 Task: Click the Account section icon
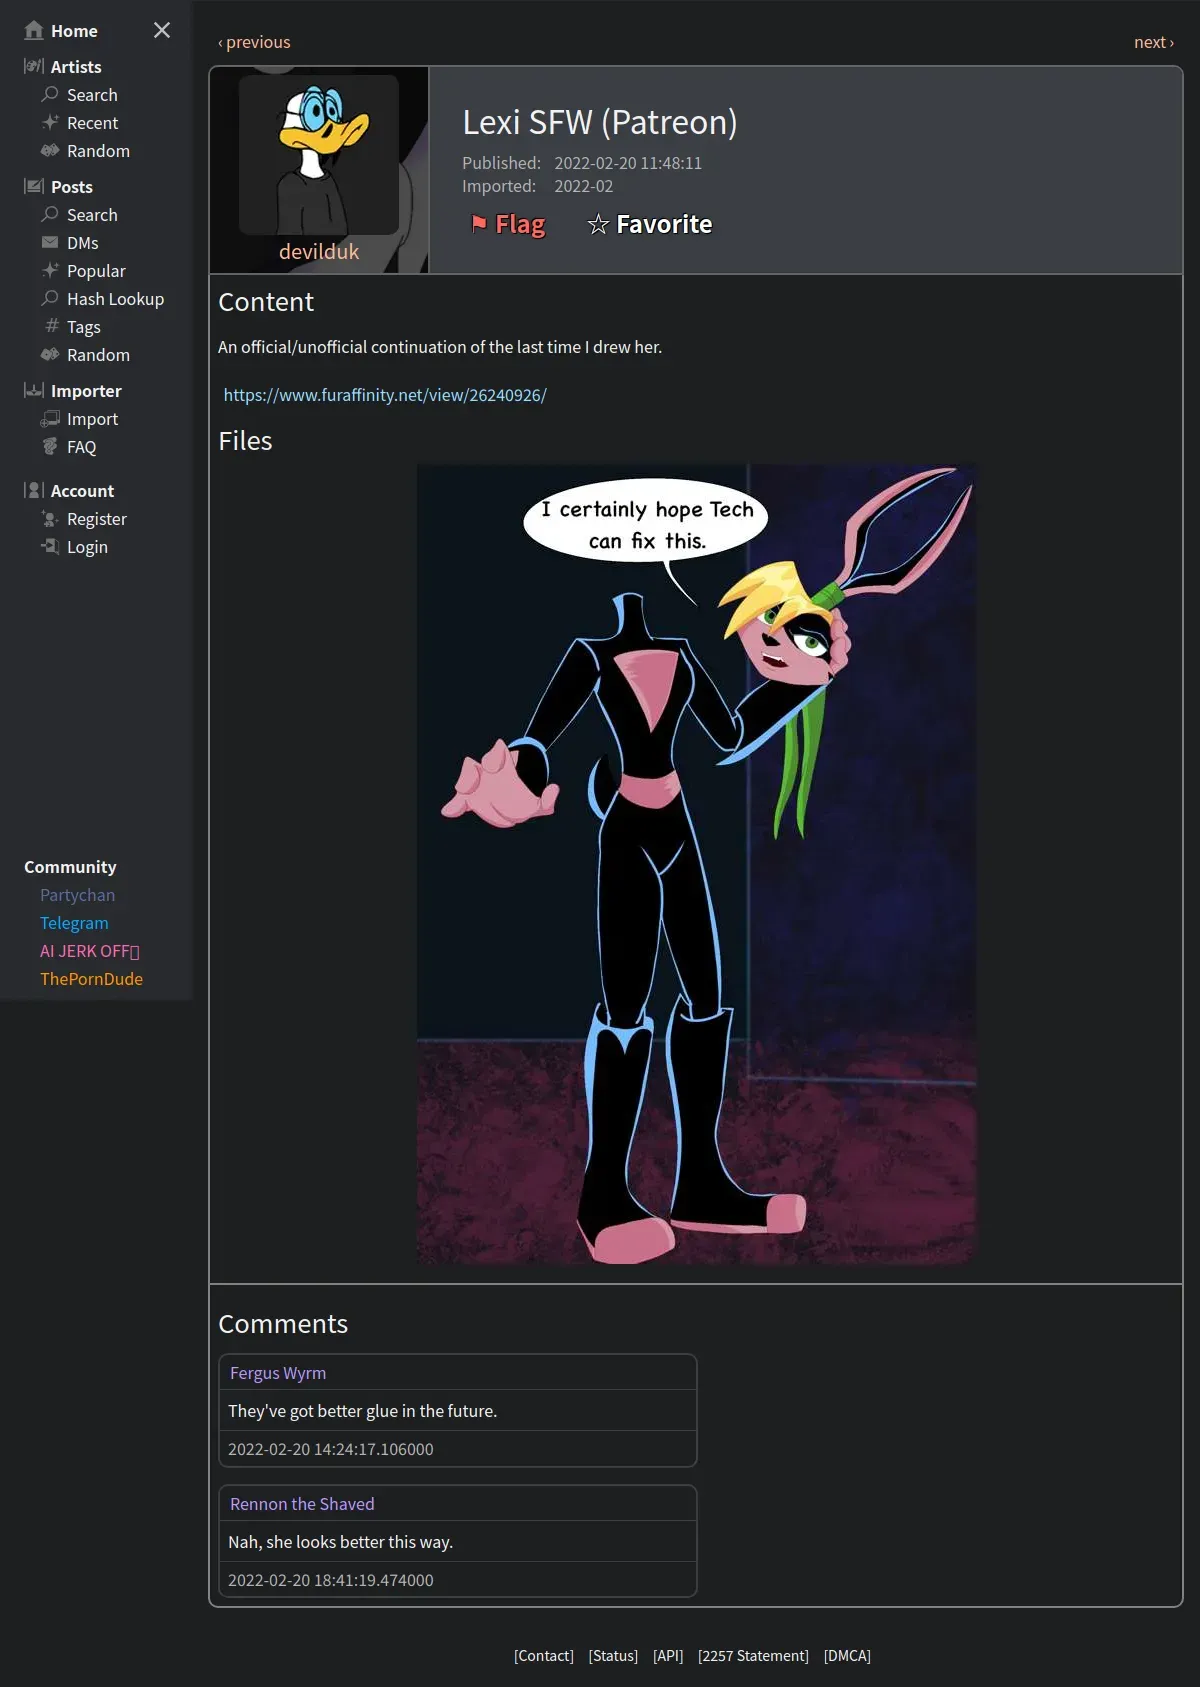[34, 491]
